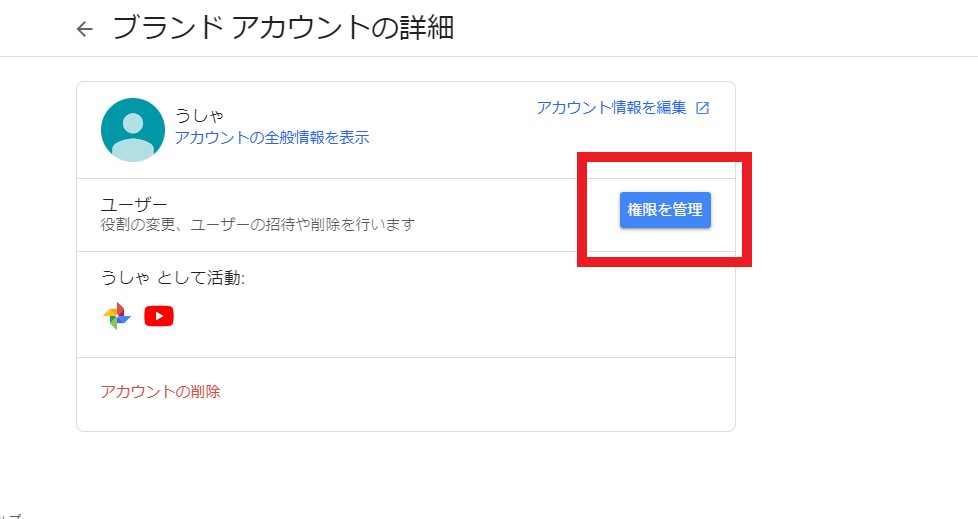
Task: Go back using the left arrow icon
Action: [x=84, y=29]
